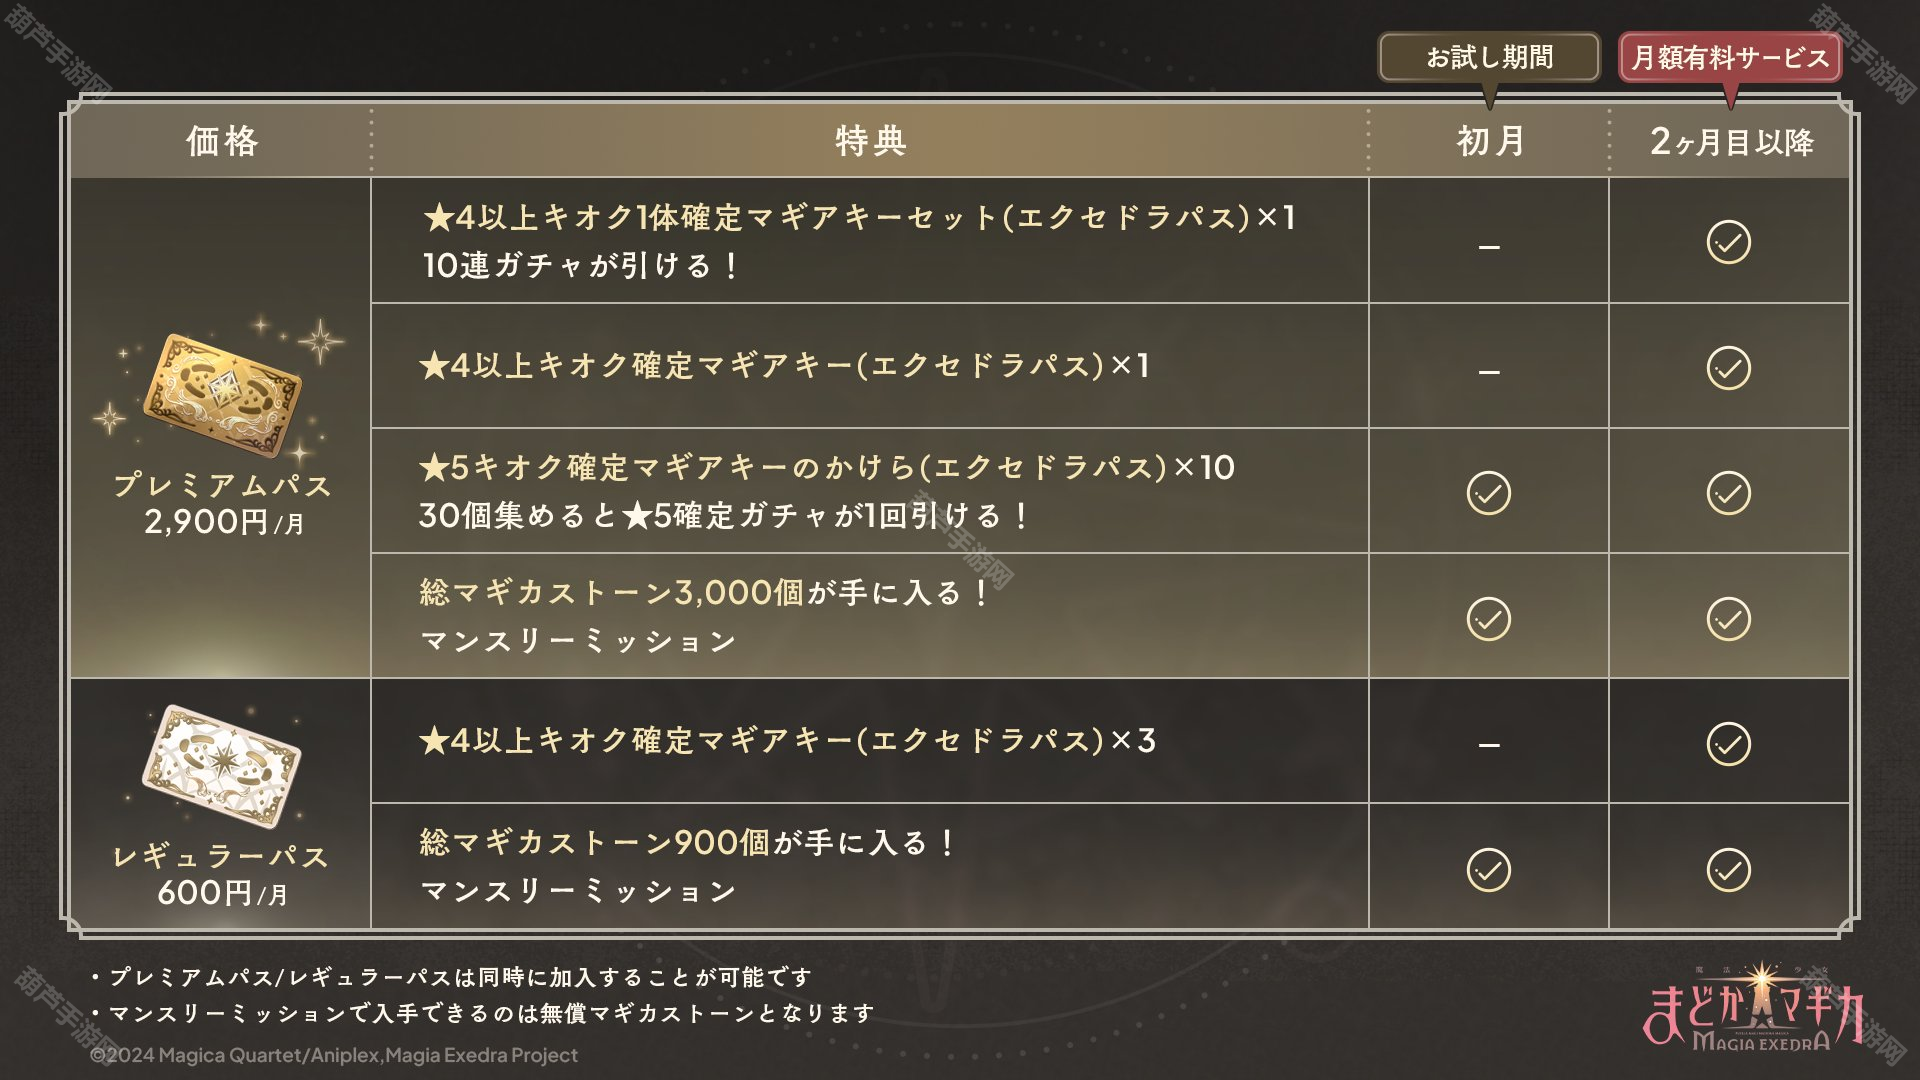The width and height of the screenshot is (1920, 1080).
Task: Click the プレミアムパス 2,900円/月 price text
Action: pyautogui.click(x=223, y=504)
